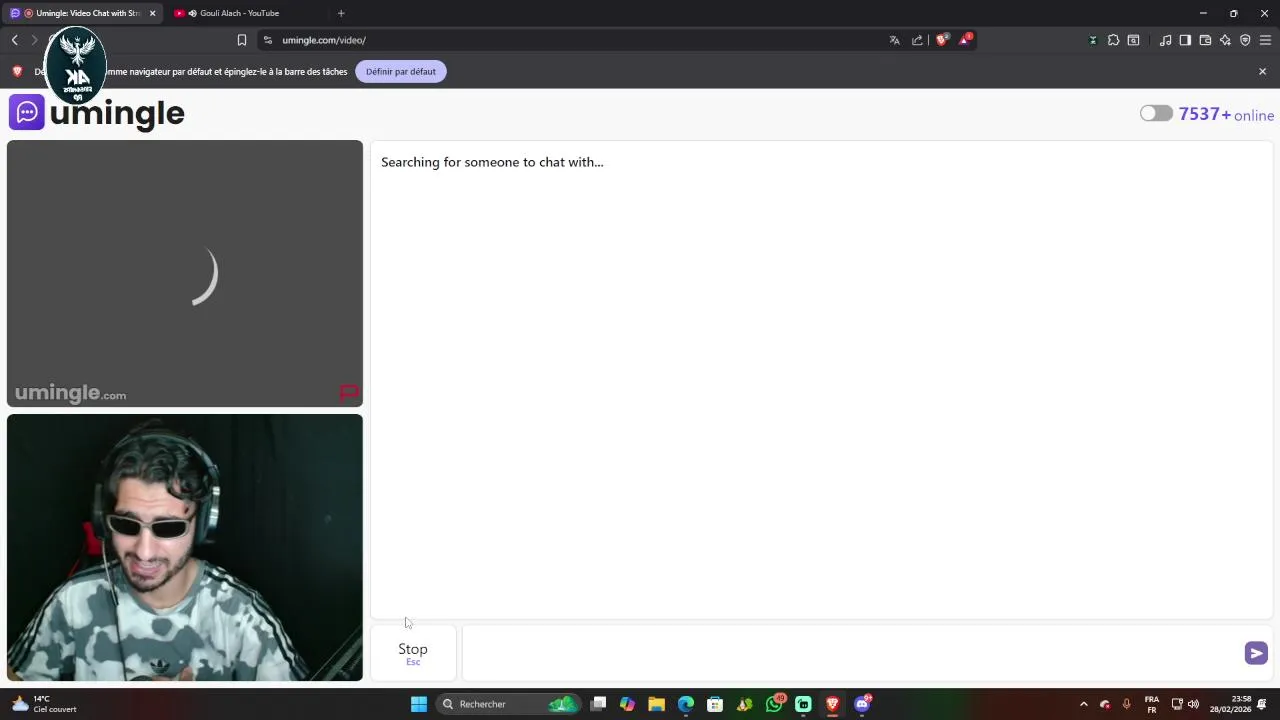This screenshot has height=720, width=1280.
Task: Open Discord from the taskbar
Action: (863, 704)
